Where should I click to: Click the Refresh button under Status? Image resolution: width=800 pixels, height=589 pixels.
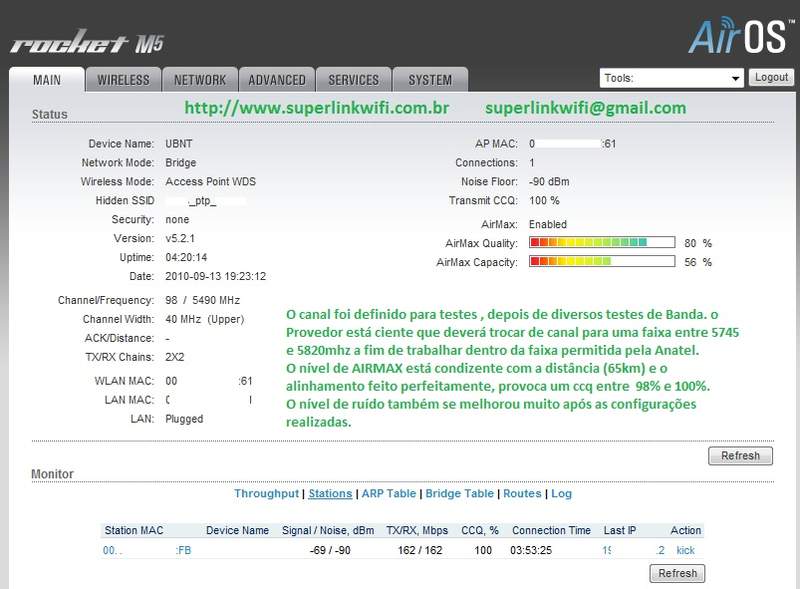pos(740,456)
